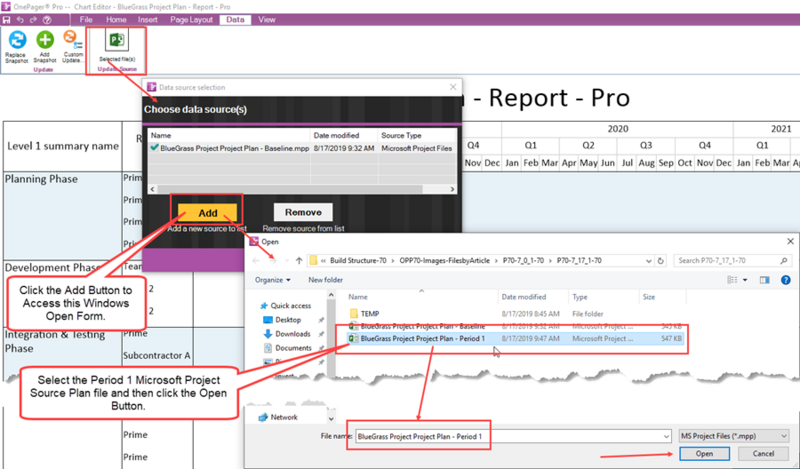Click the blue help icon in Open dialog

(786, 280)
